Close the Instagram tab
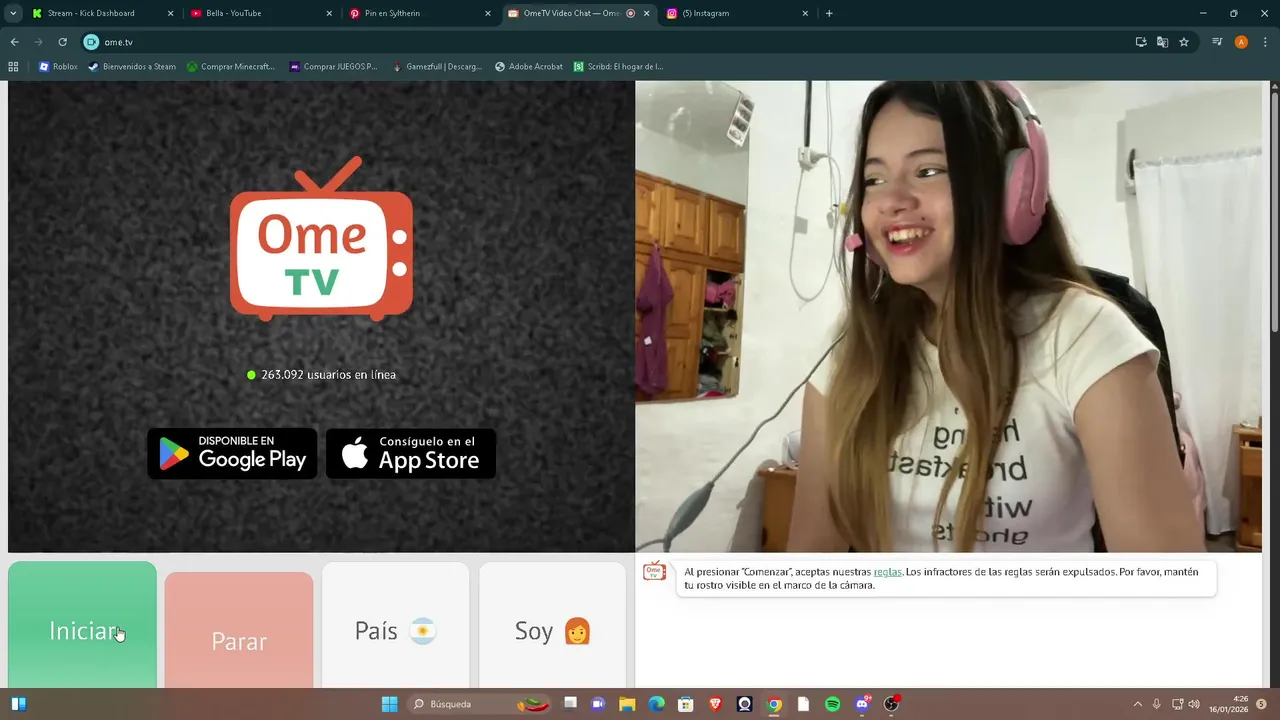The width and height of the screenshot is (1280, 720). [805, 13]
